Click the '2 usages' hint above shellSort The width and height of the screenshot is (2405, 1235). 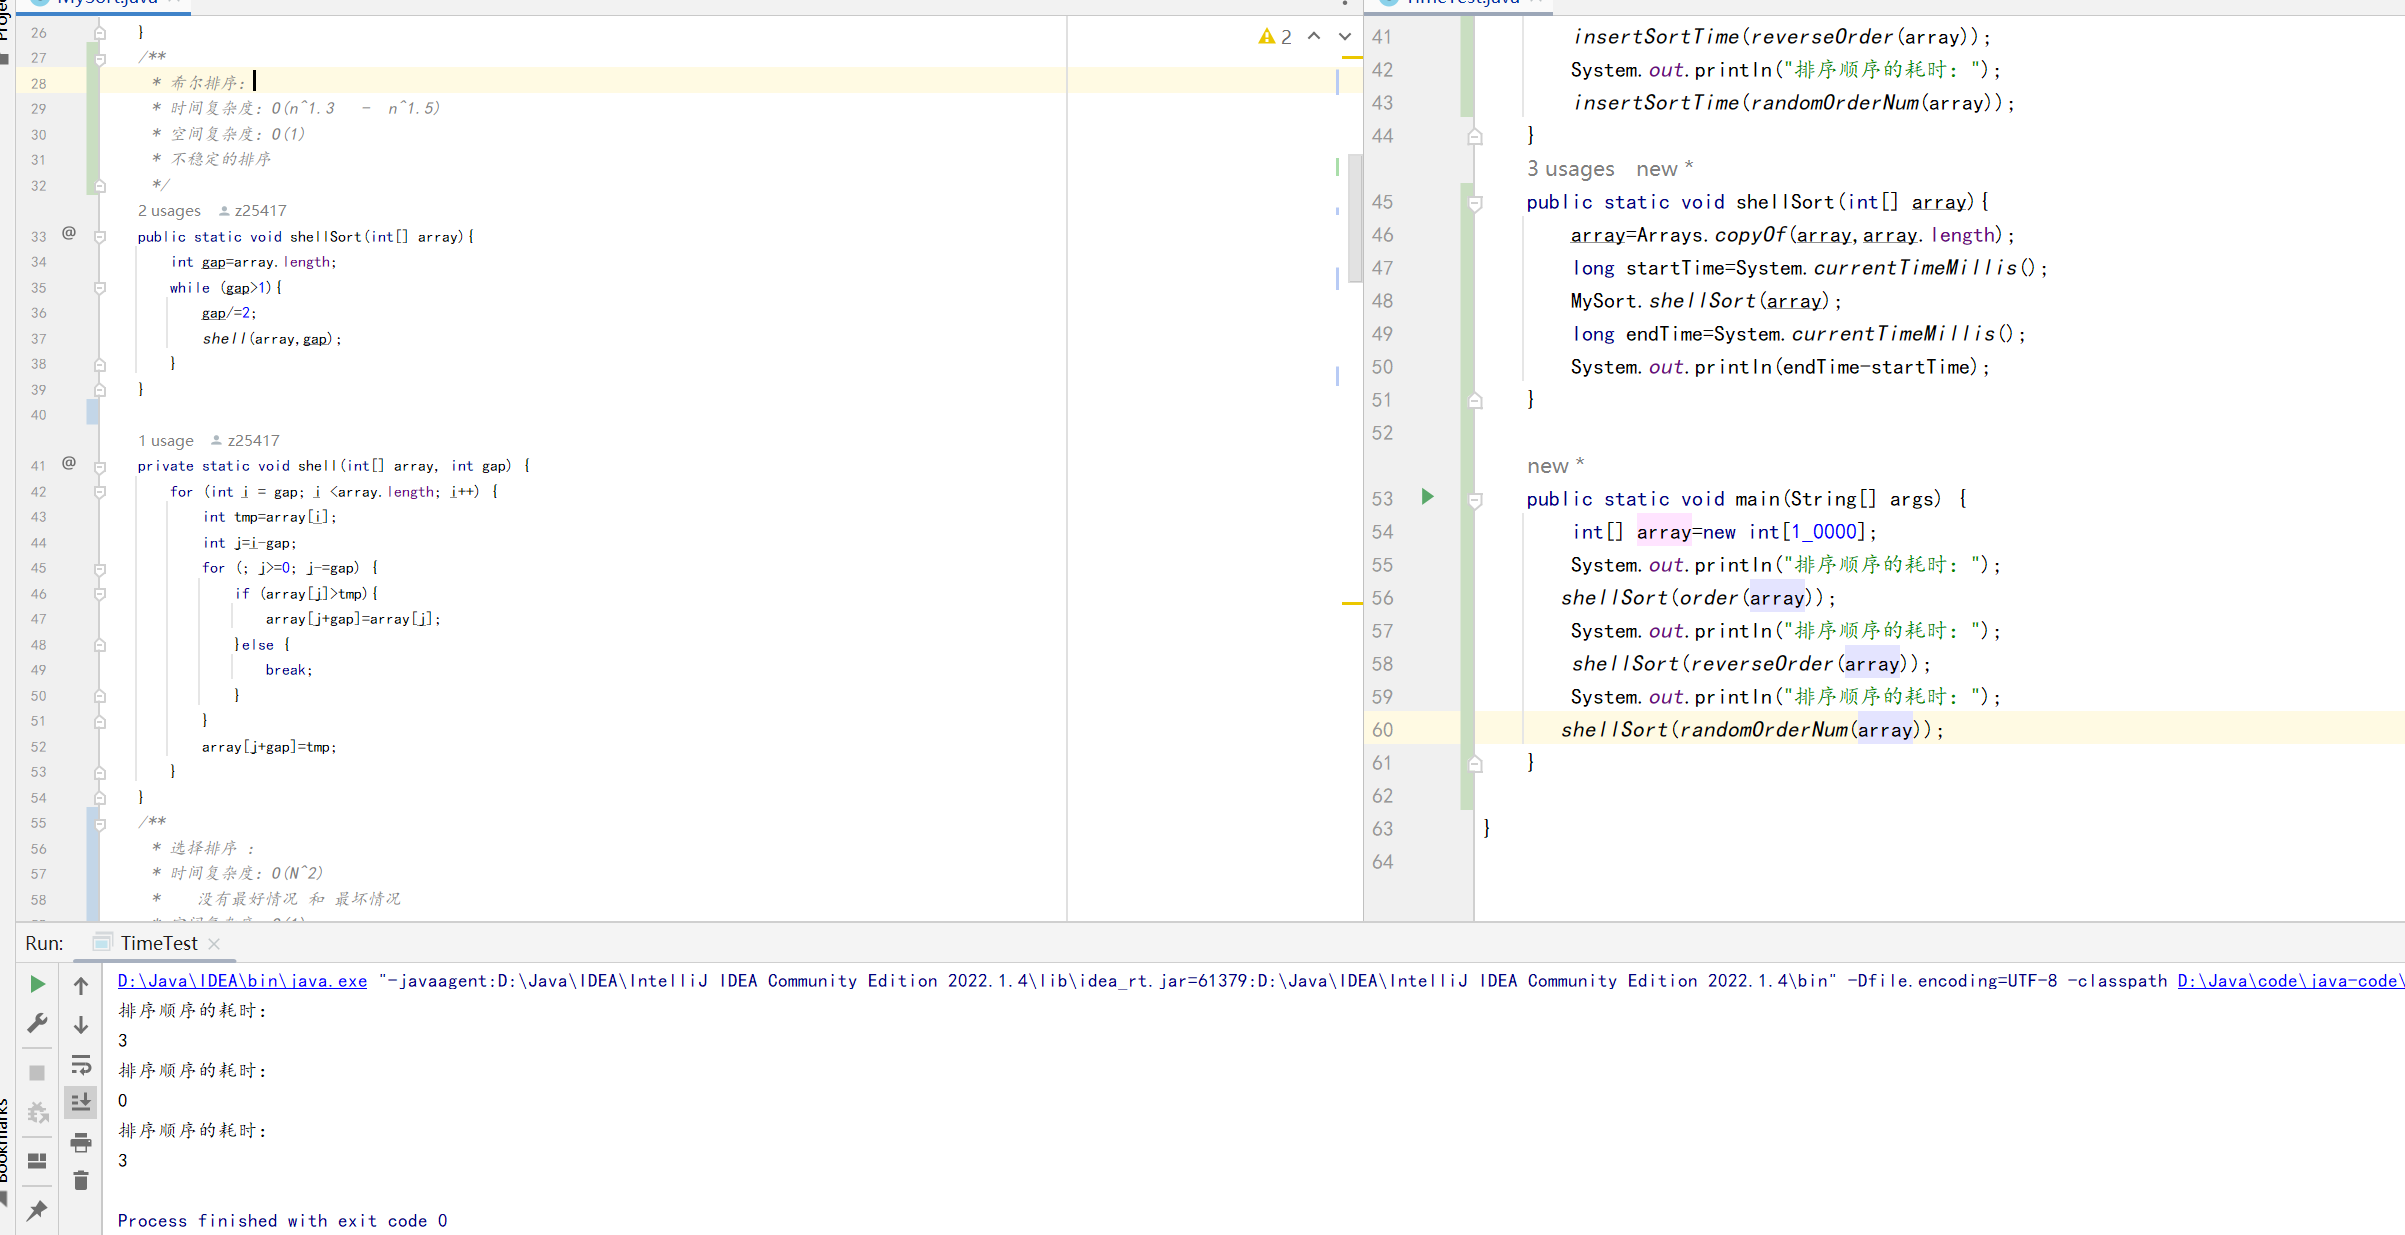pos(169,211)
